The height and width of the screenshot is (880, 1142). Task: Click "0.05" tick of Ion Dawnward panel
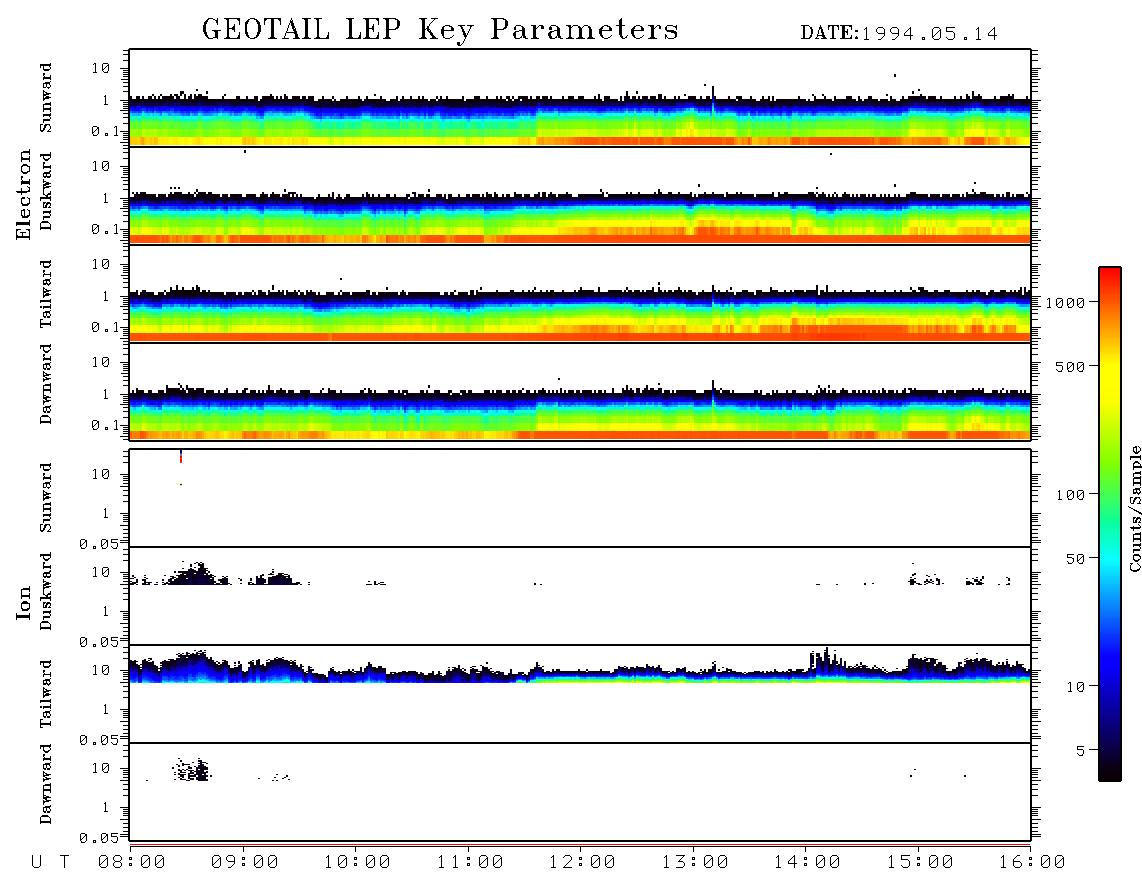click(x=101, y=838)
